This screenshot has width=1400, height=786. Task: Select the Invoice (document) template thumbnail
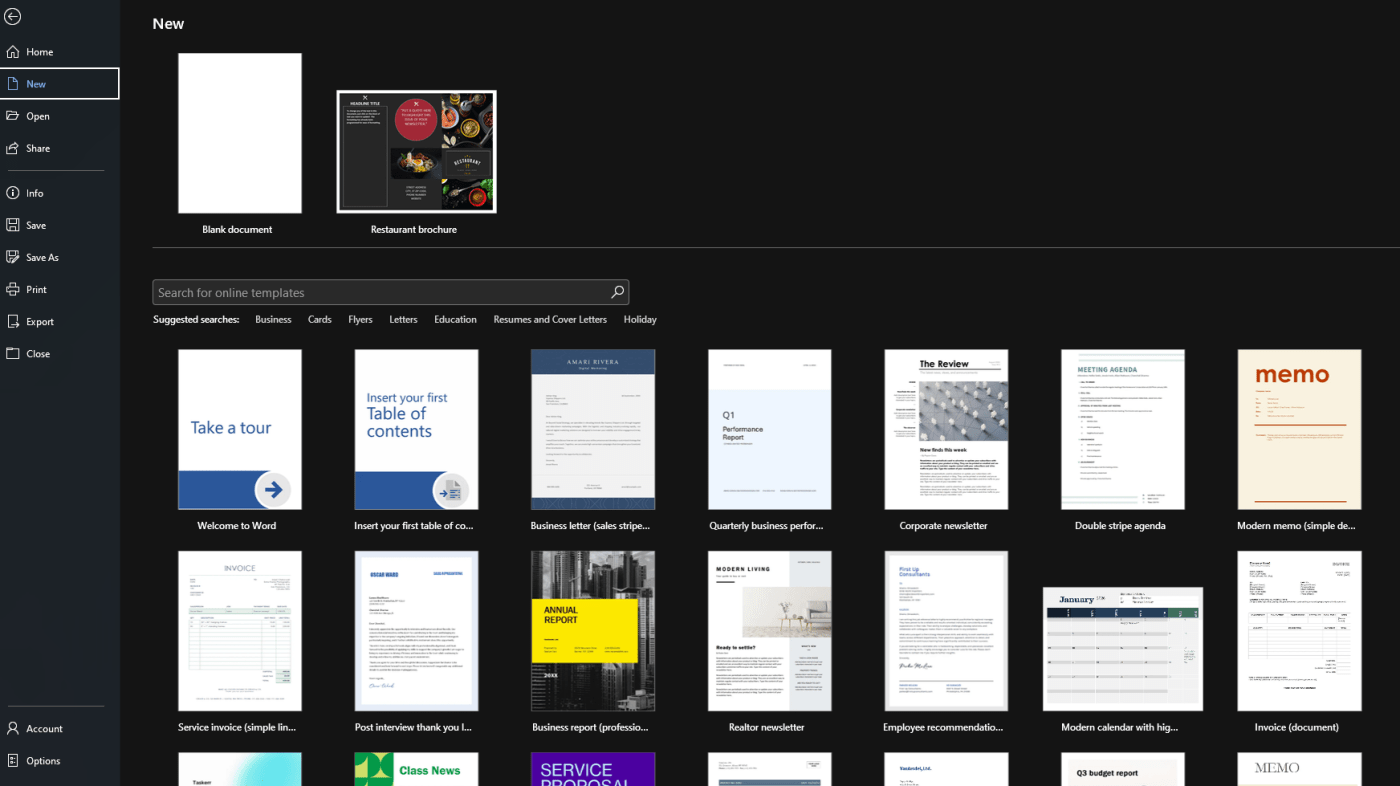1299,631
